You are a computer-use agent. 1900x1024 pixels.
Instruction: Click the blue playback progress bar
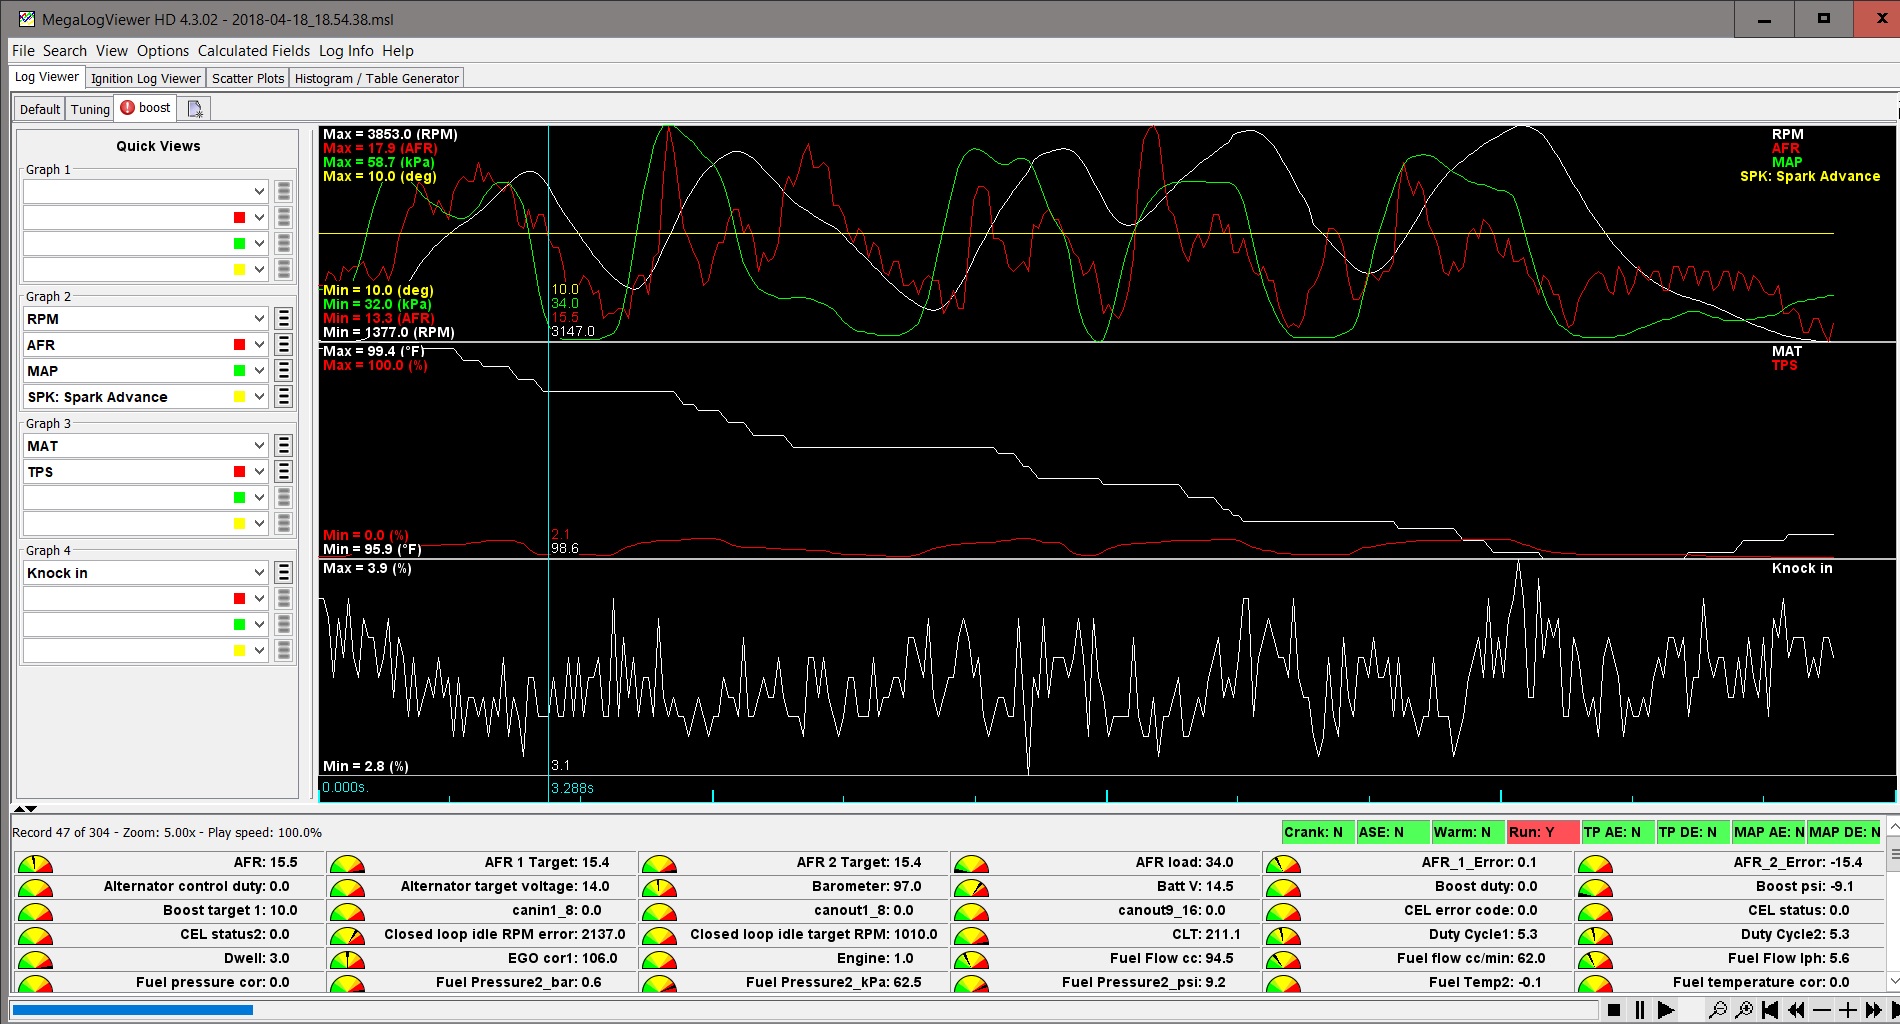click(132, 1010)
